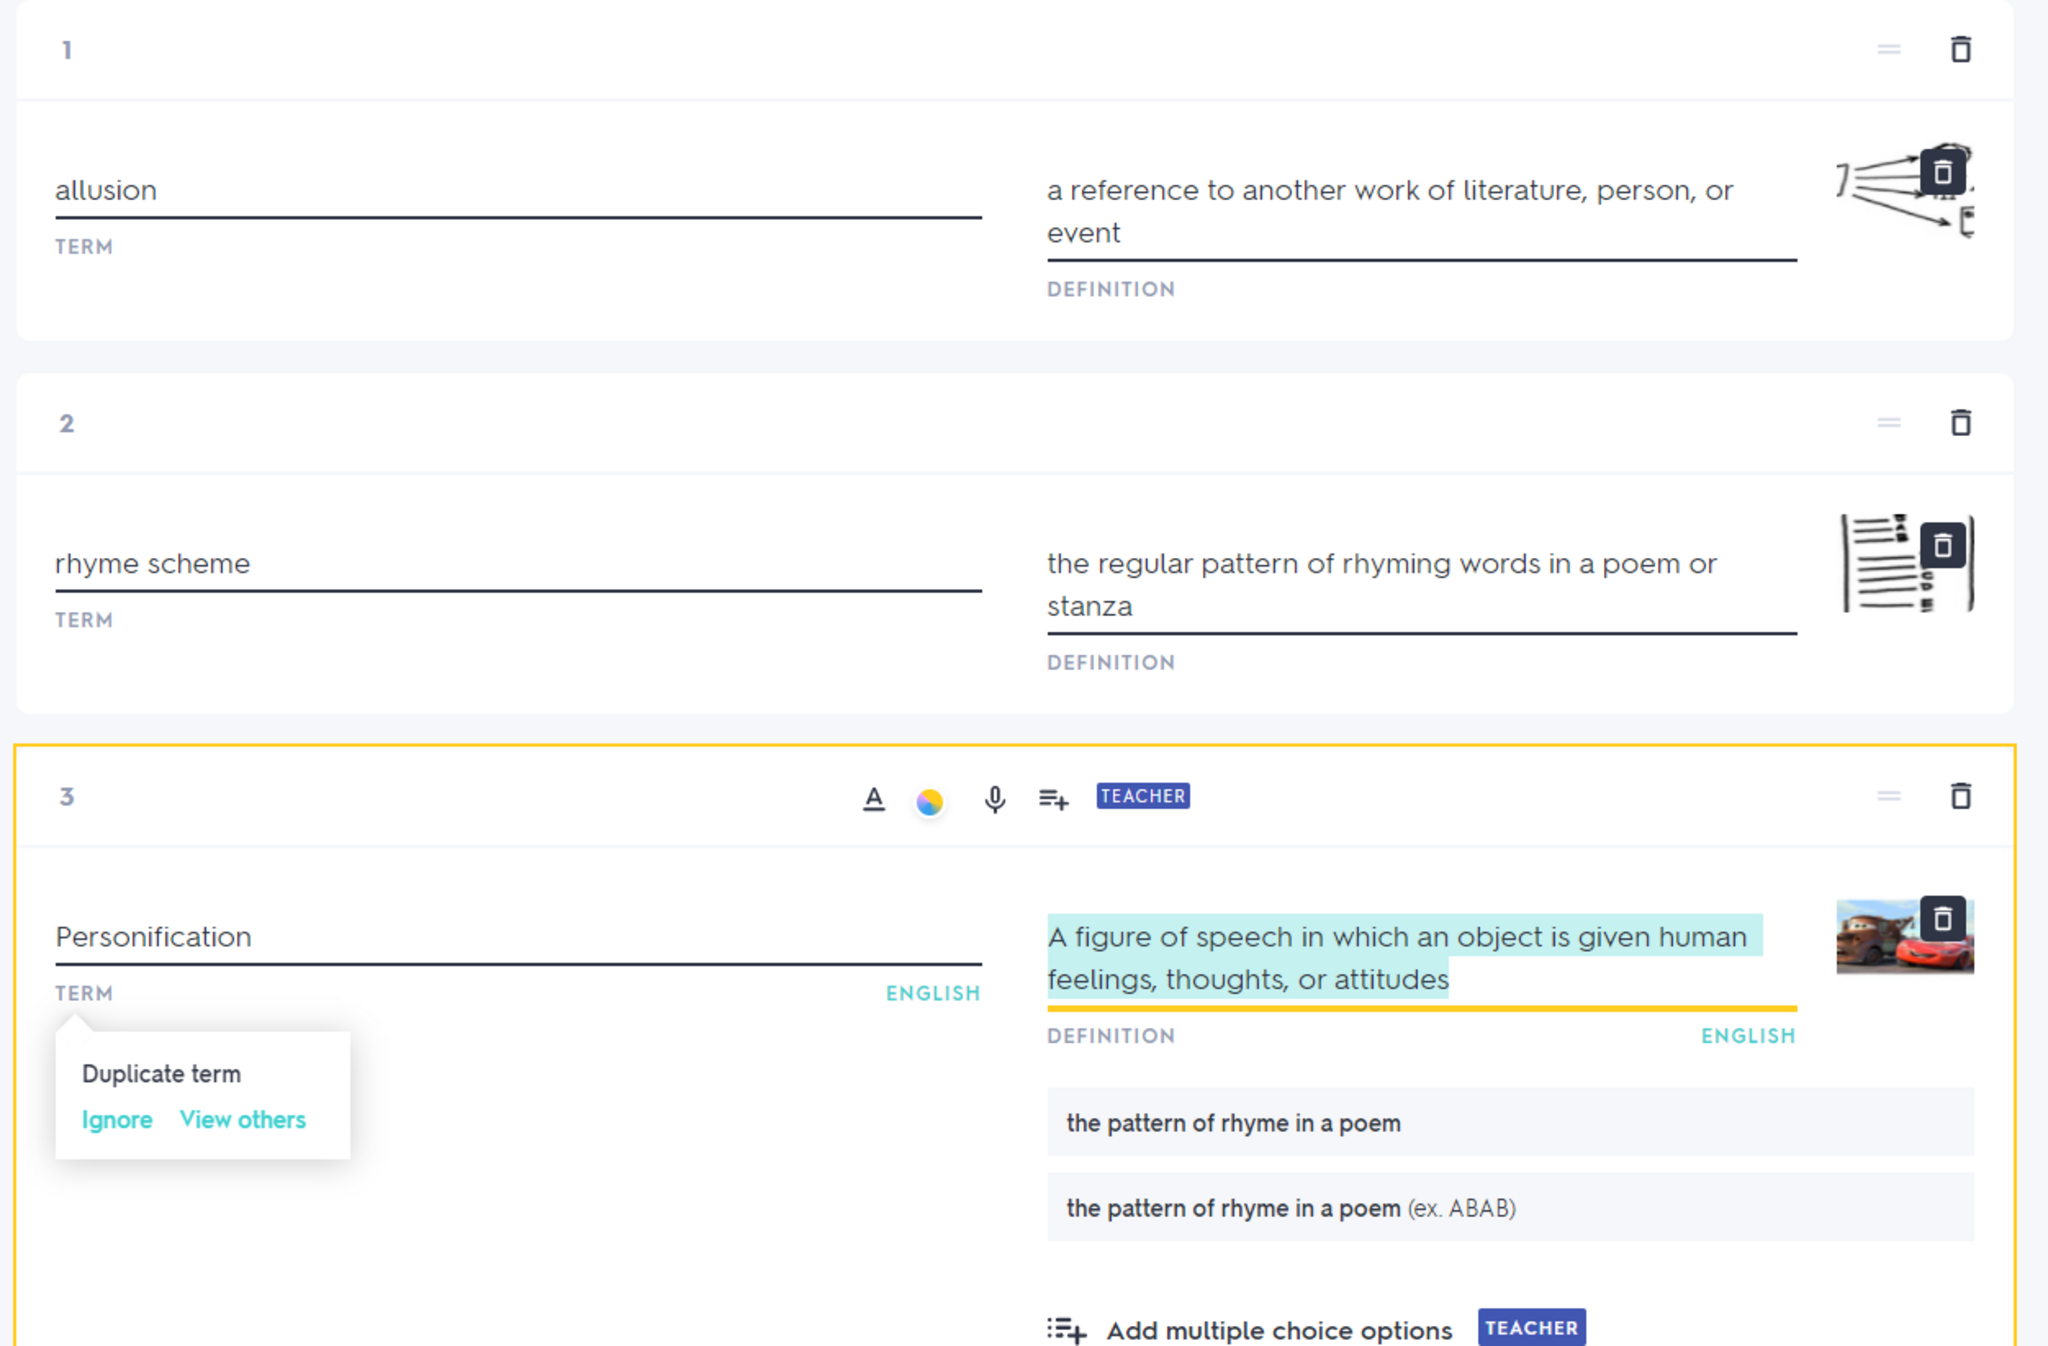This screenshot has width=2048, height=1346.
Task: Click the allusion term input field
Action: pyautogui.click(x=517, y=190)
